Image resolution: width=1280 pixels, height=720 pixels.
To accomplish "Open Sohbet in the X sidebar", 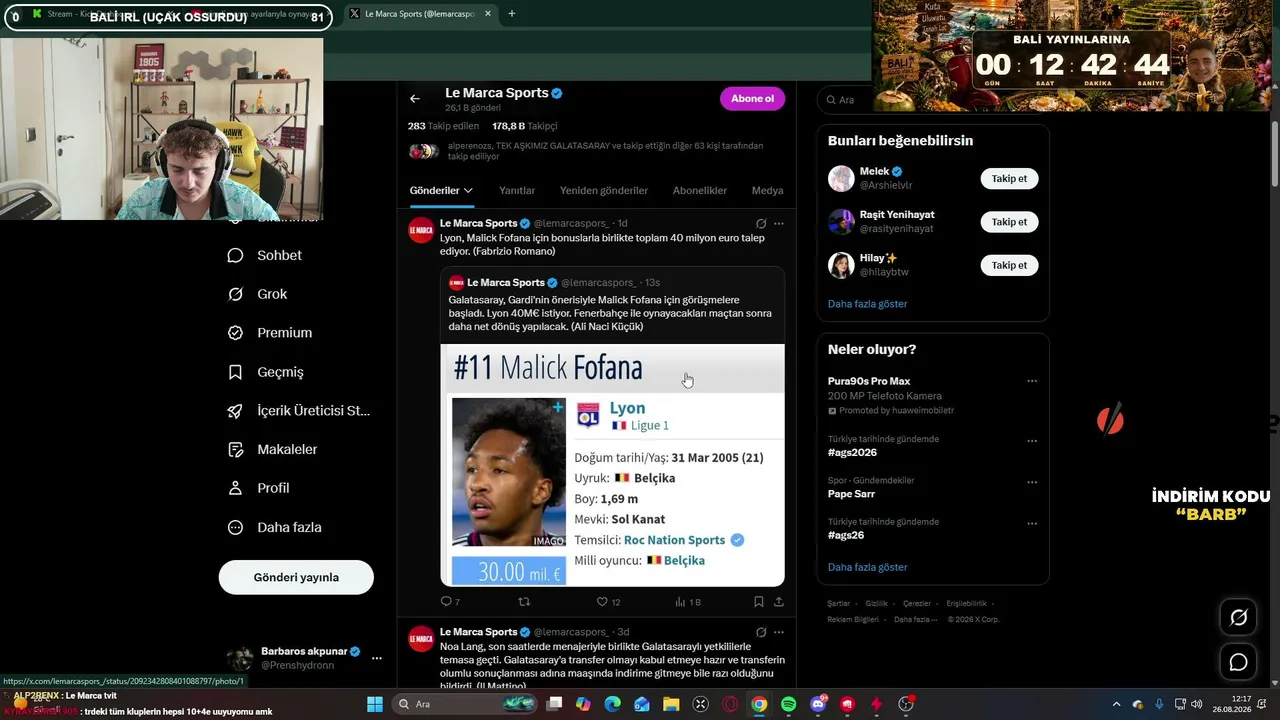I will (266, 255).
